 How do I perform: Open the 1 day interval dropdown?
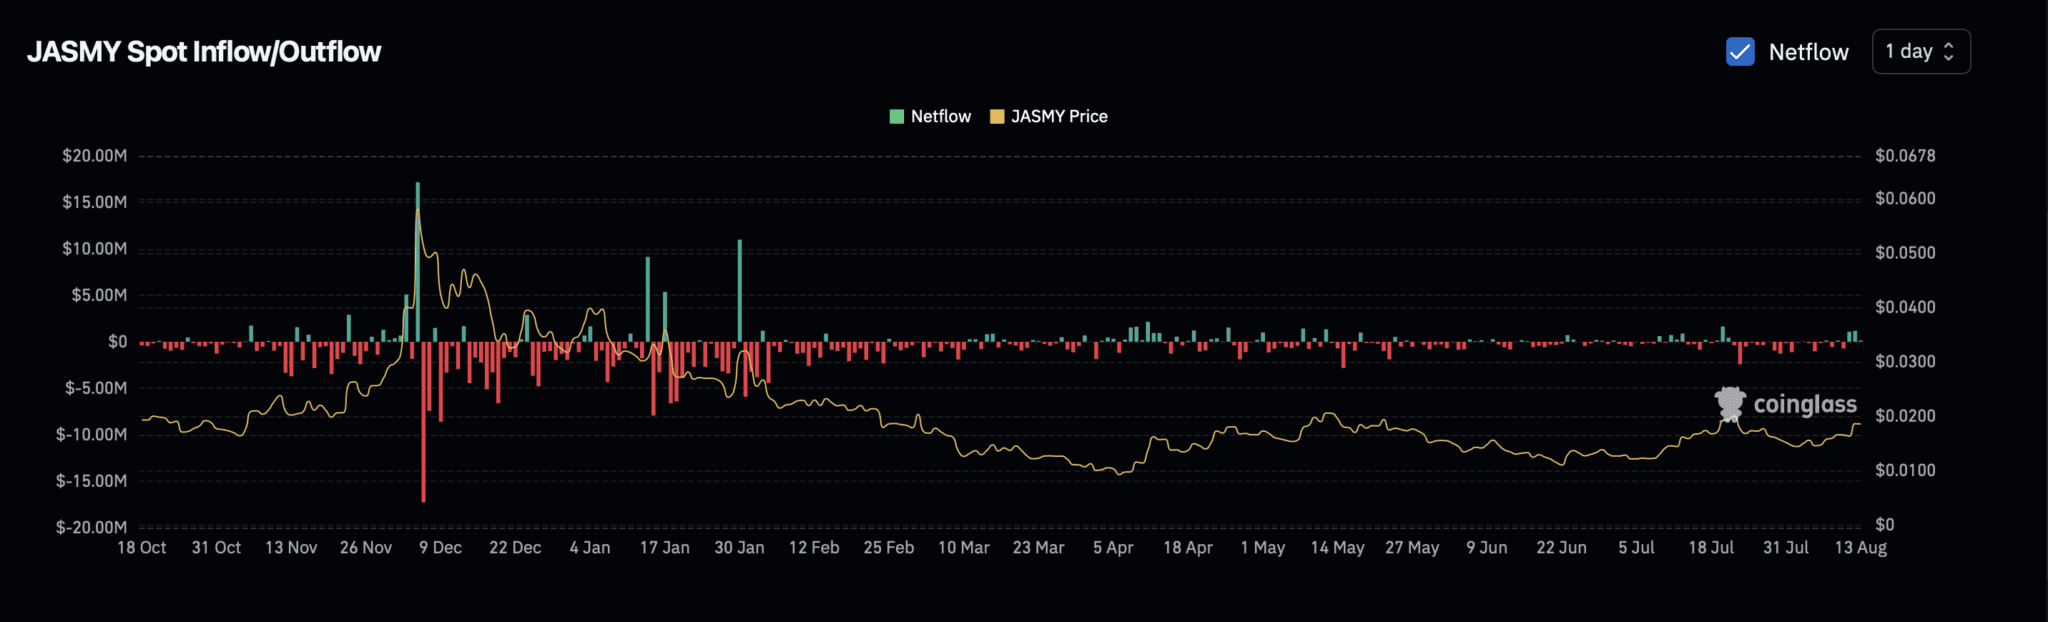(1921, 52)
